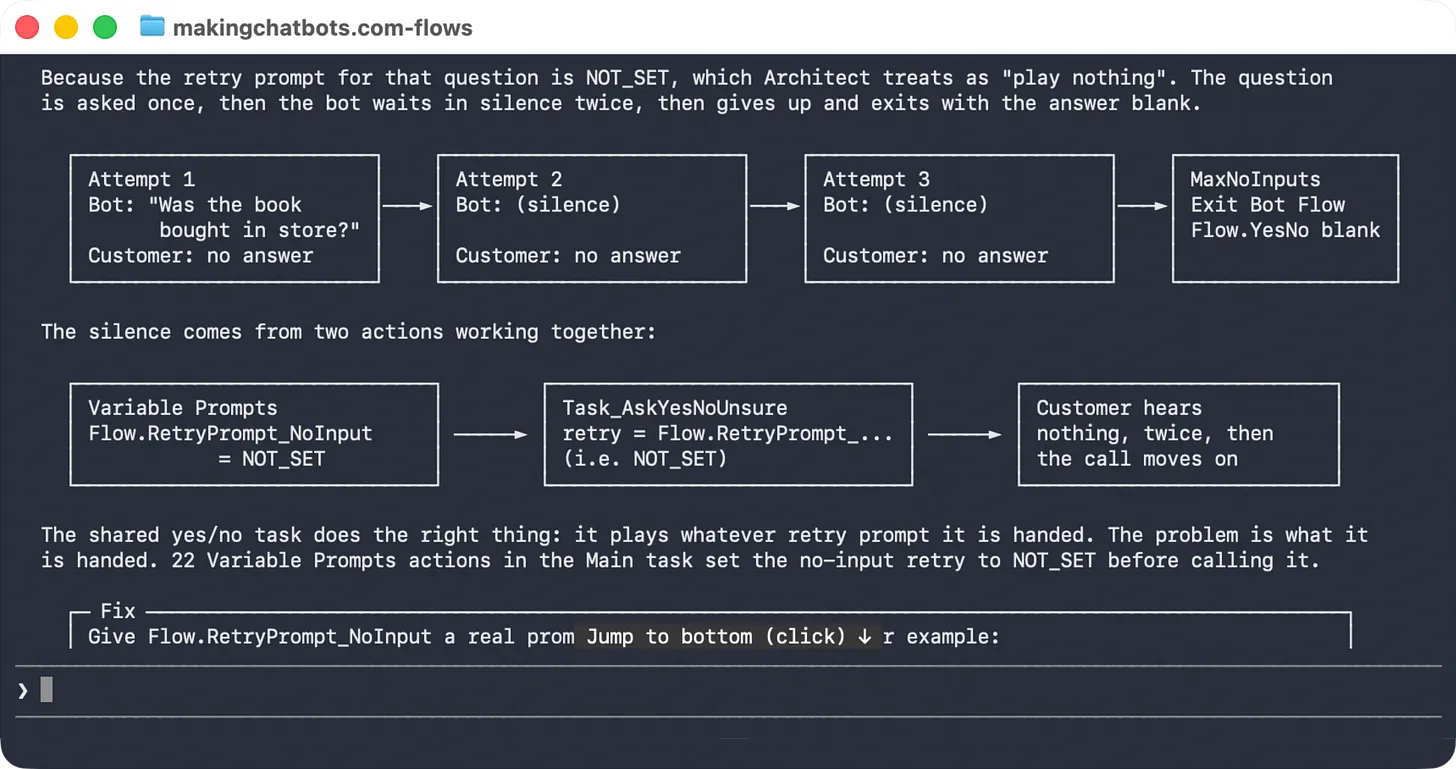The image size is (1456, 769).
Task: Maximize the window using the green button
Action: coord(105,27)
